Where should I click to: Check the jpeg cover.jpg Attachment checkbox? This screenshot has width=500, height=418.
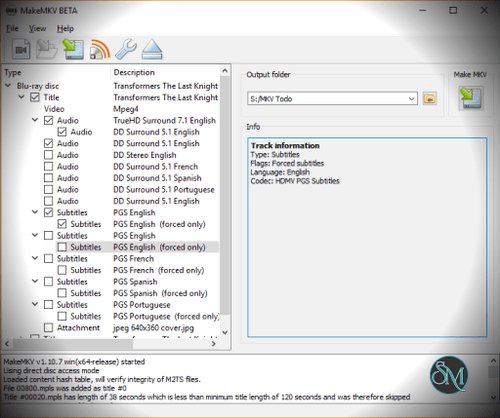(48, 328)
